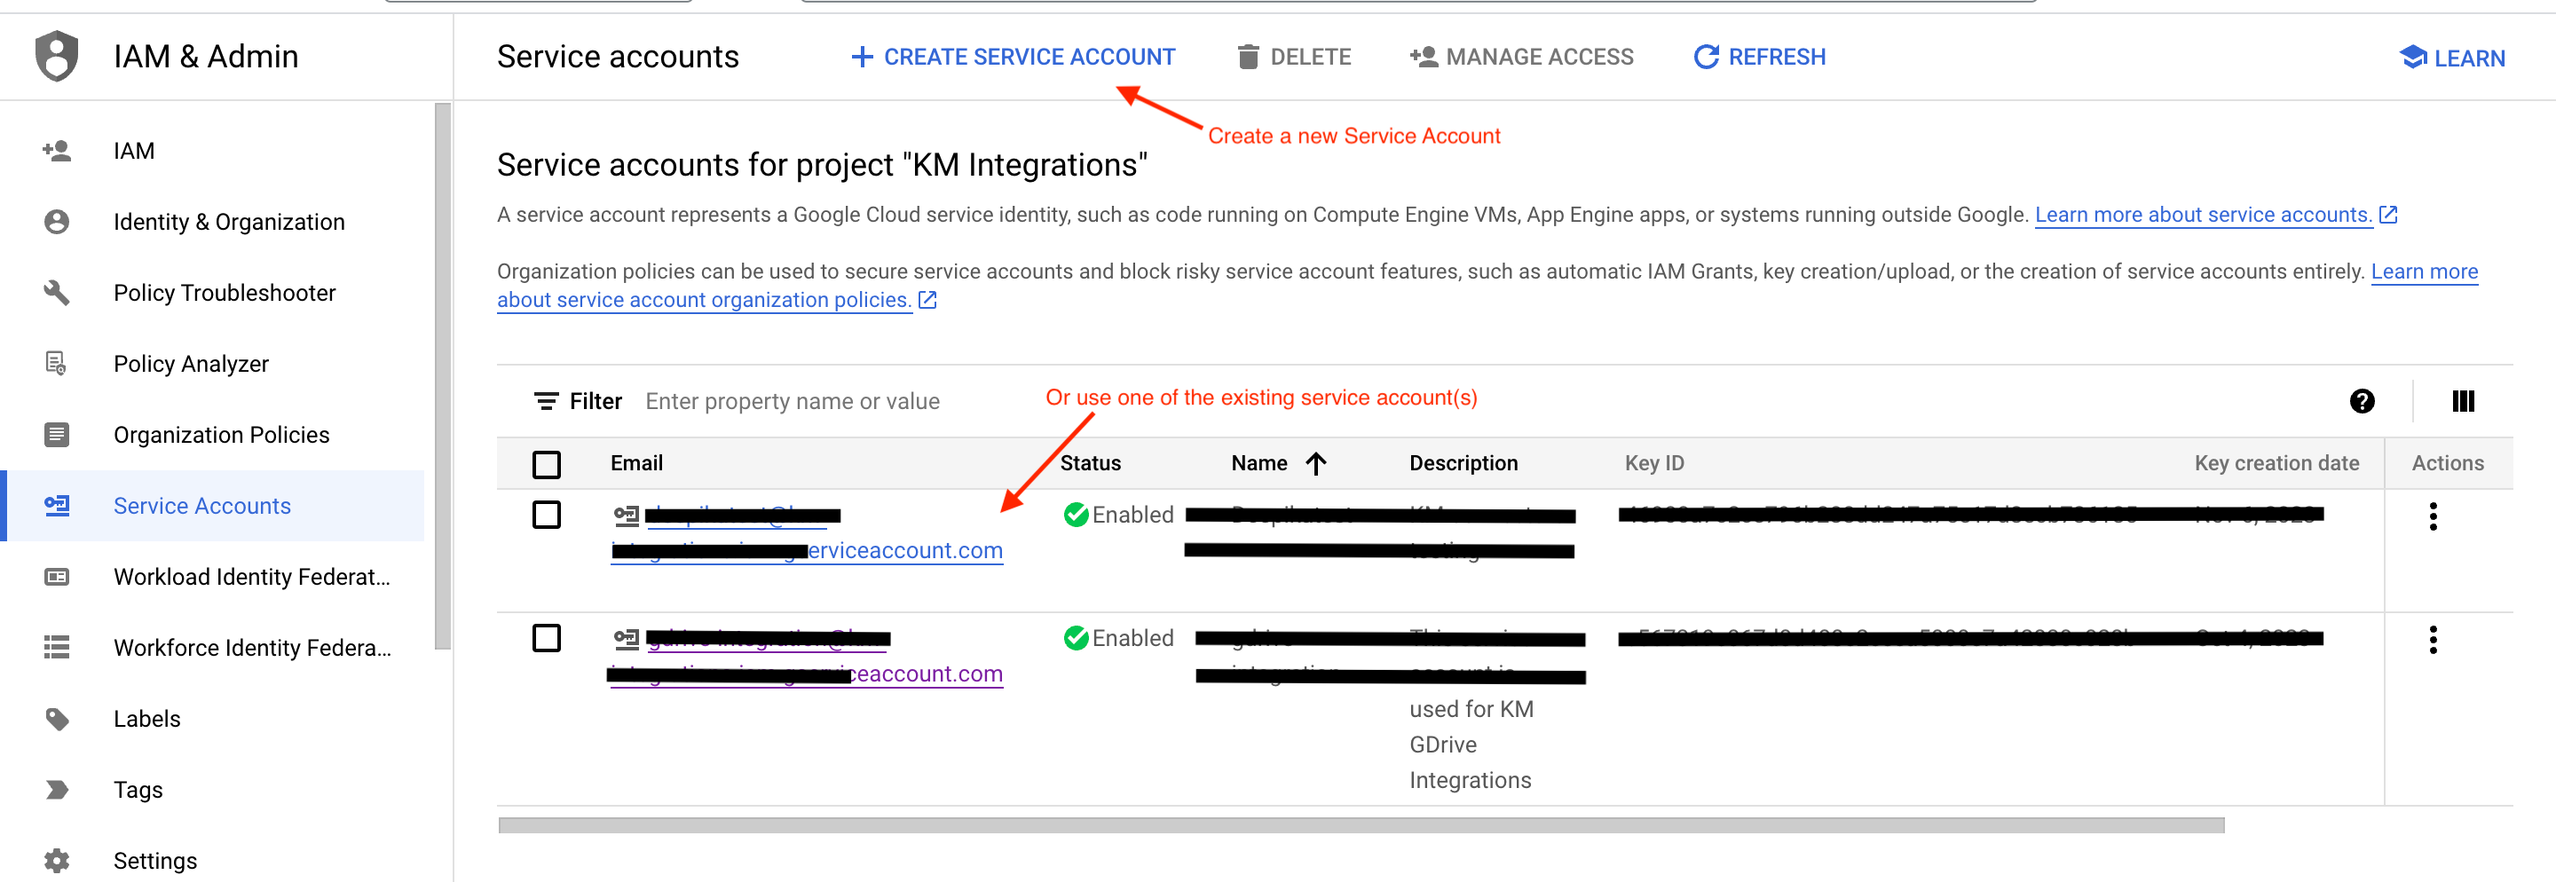Sort by Name using the up arrow
Screen dimensions: 2556x882
pos(1316,463)
